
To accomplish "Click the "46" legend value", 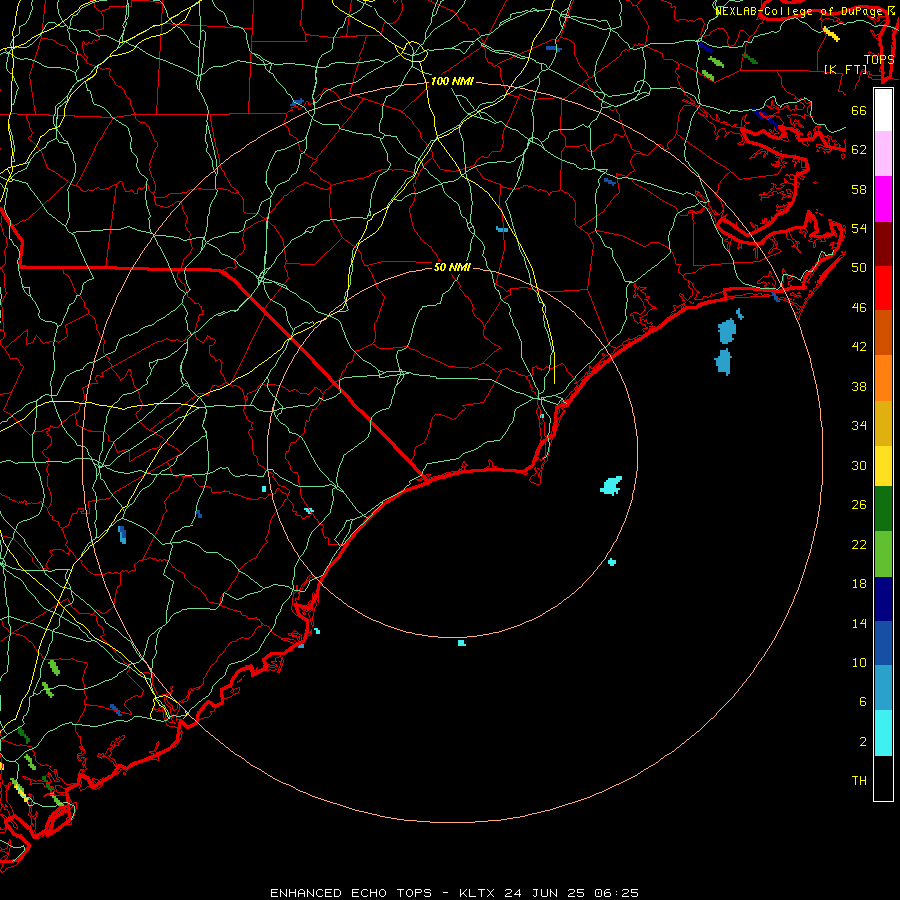I will coord(859,308).
